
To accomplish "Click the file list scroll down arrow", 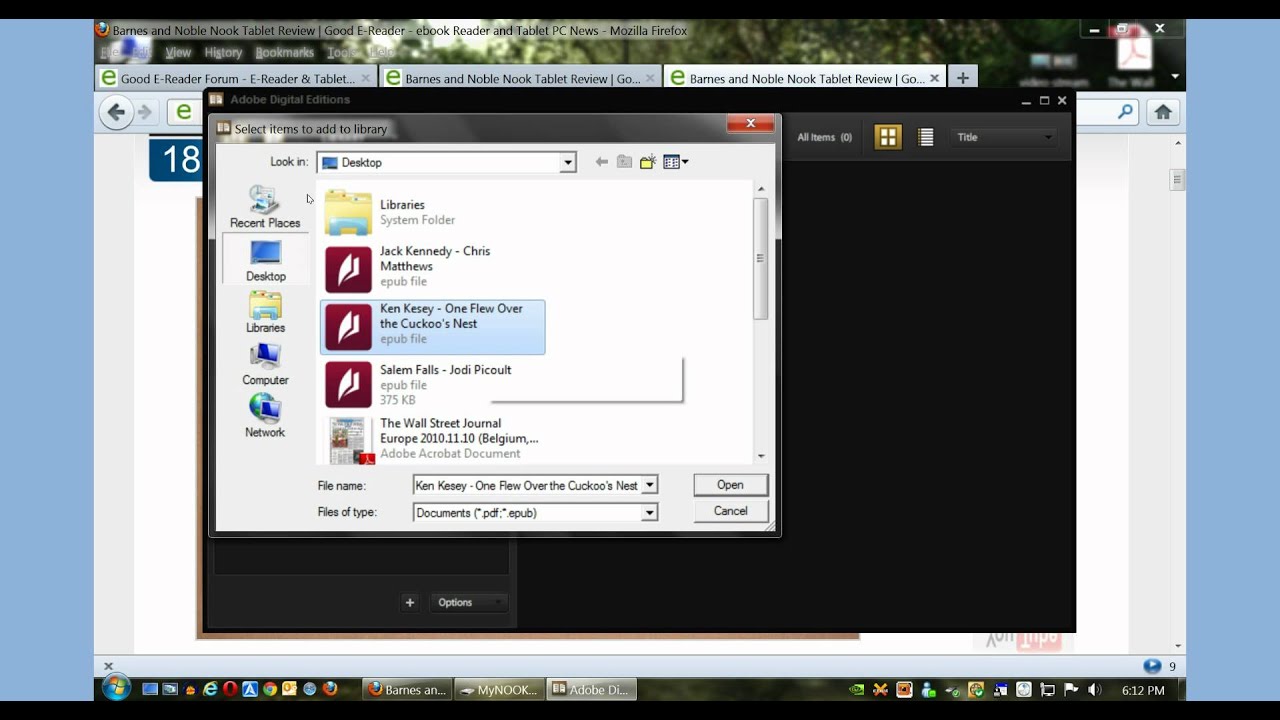I will [761, 456].
